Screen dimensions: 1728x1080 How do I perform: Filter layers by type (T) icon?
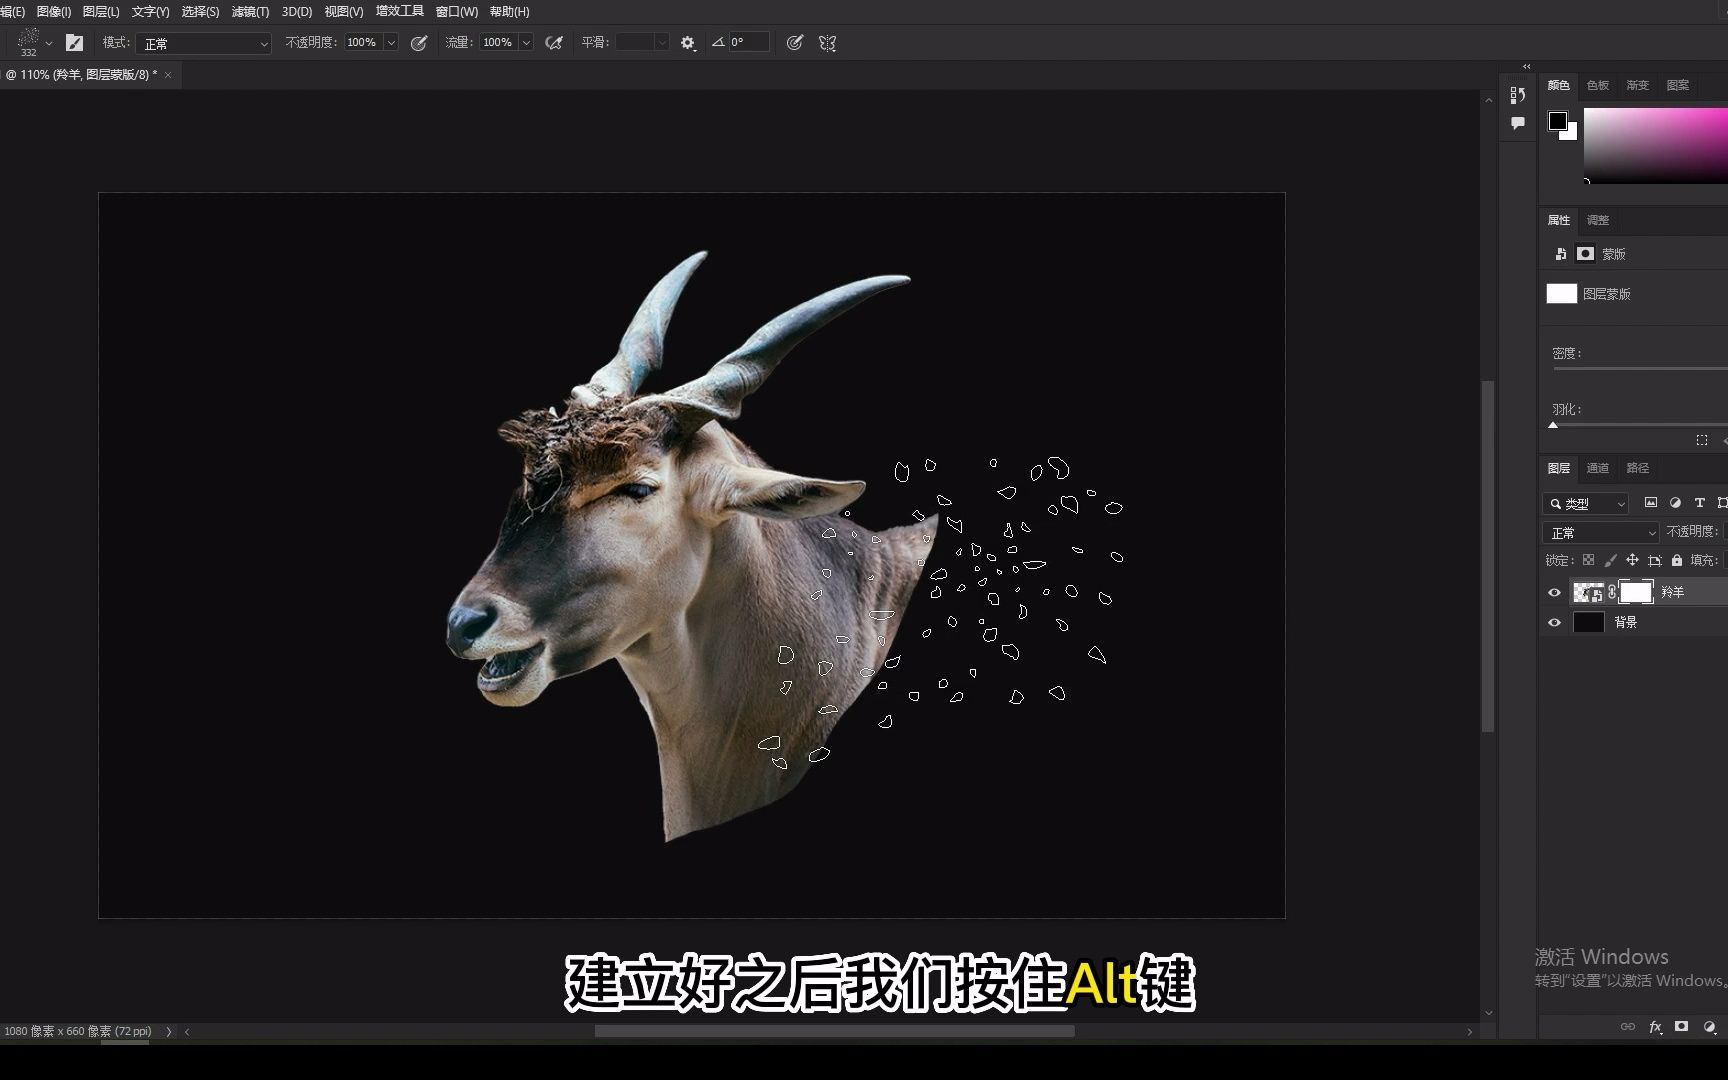1699,503
